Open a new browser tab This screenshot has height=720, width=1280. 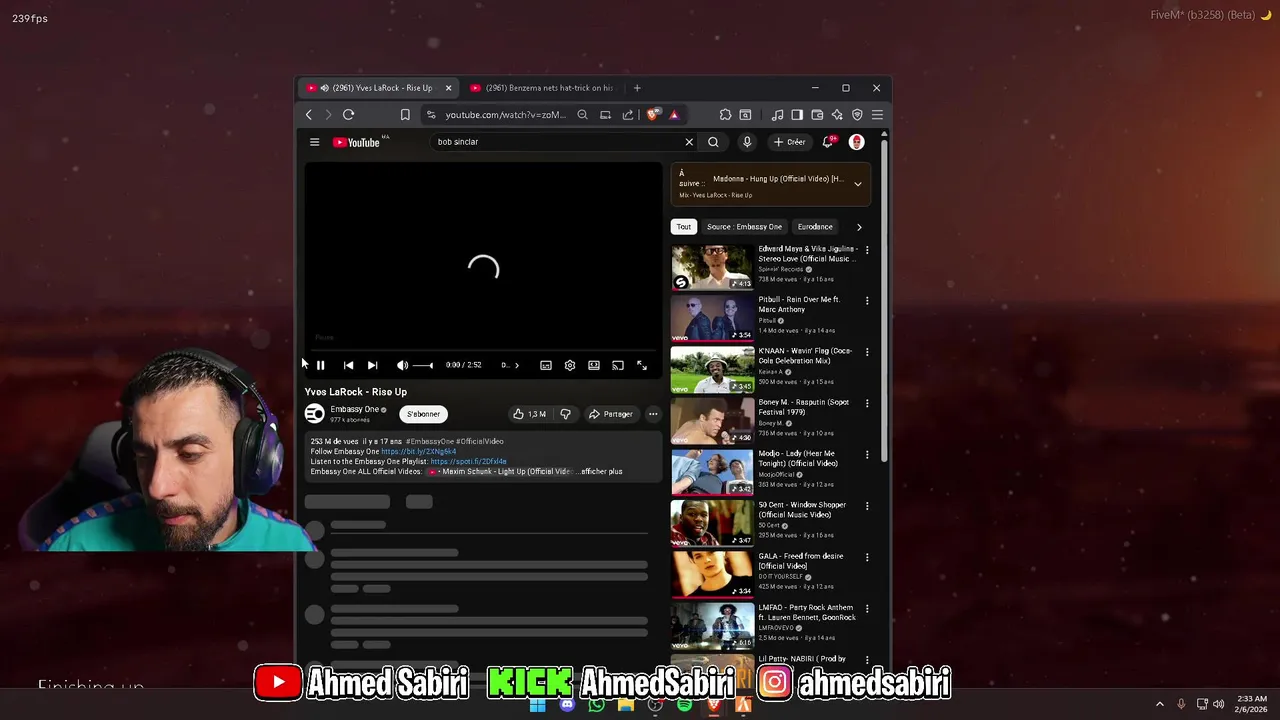pyautogui.click(x=637, y=88)
